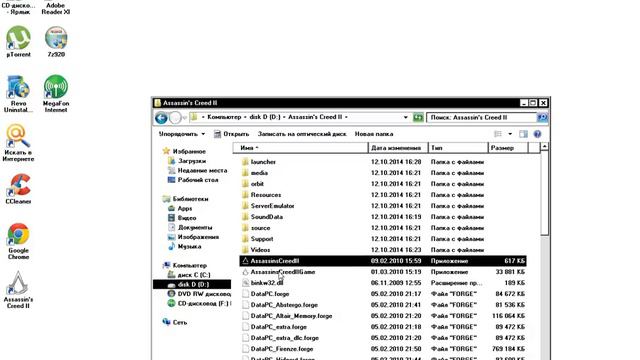Select the Resources folder
This screenshot has height=360, width=640.
pyautogui.click(x=265, y=195)
